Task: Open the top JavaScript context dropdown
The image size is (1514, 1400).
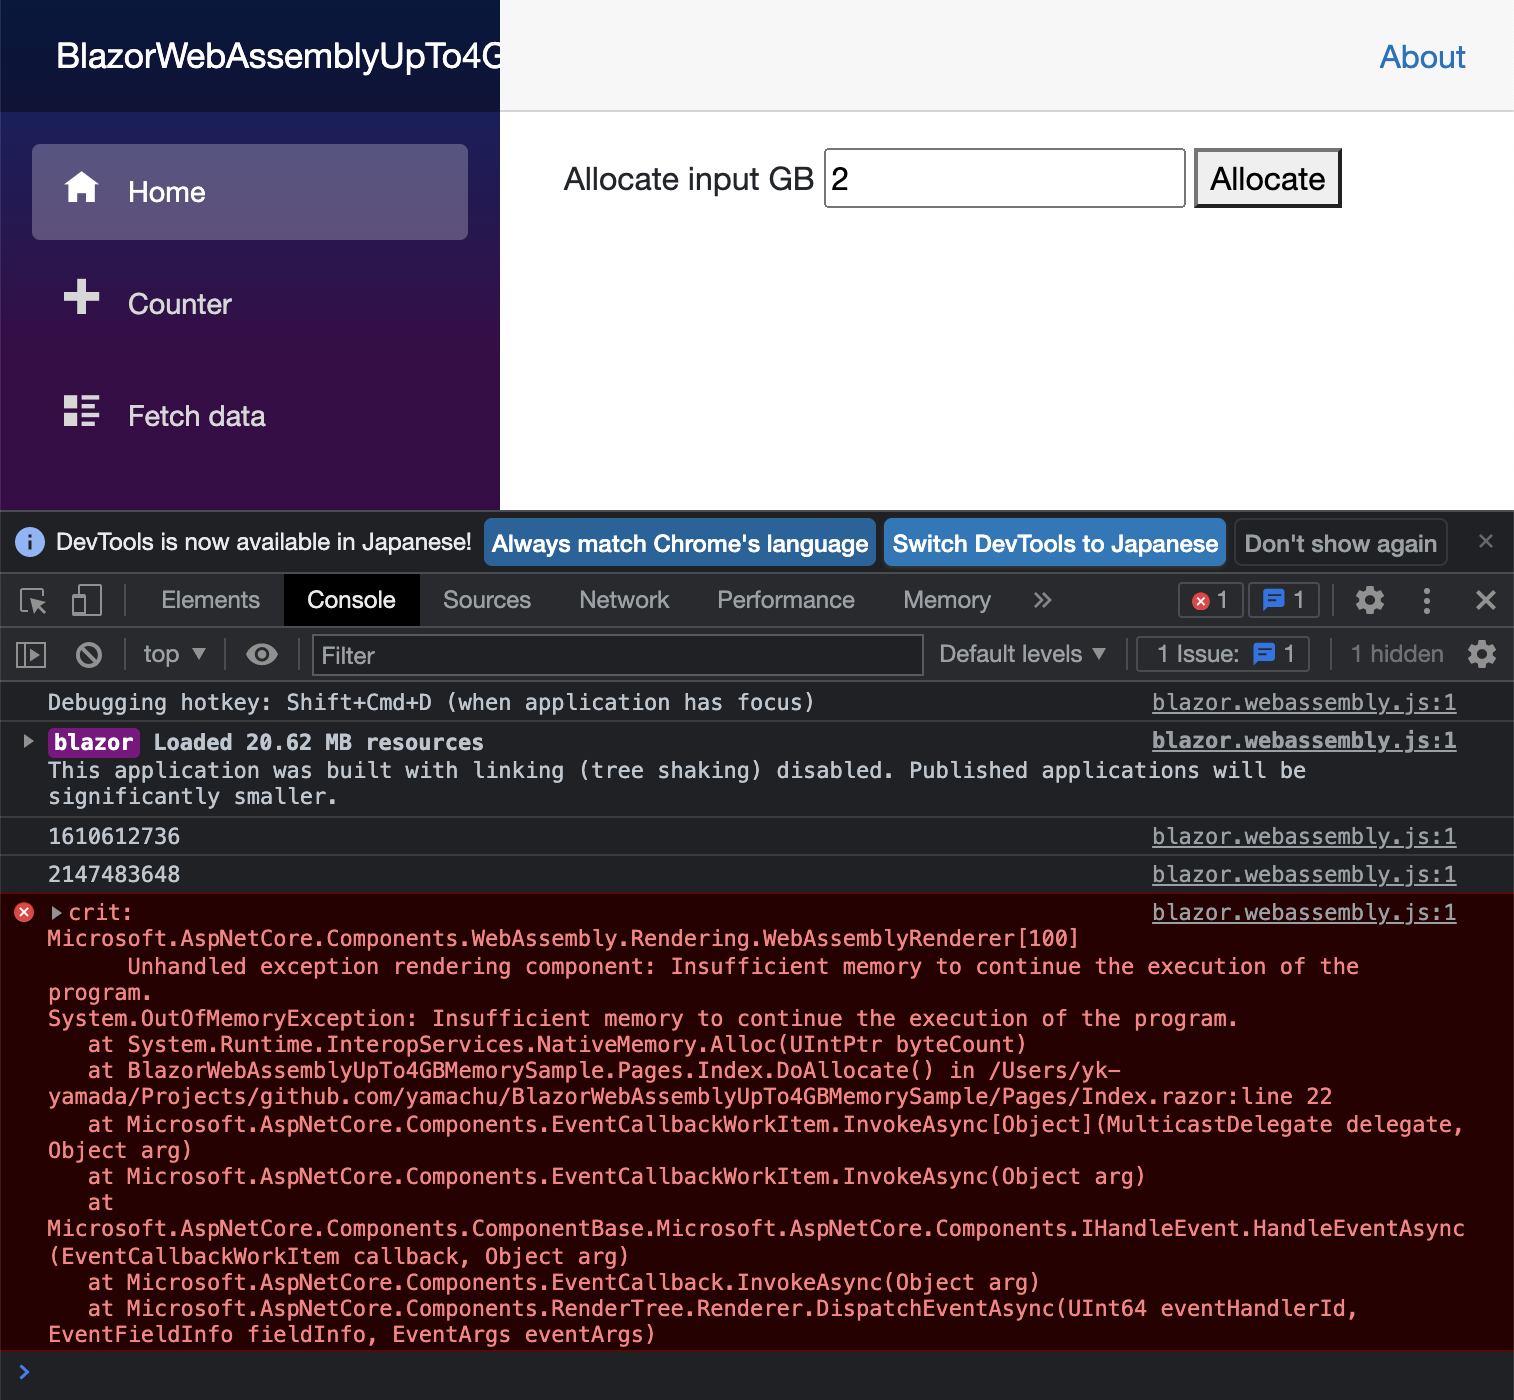Action: tap(174, 654)
